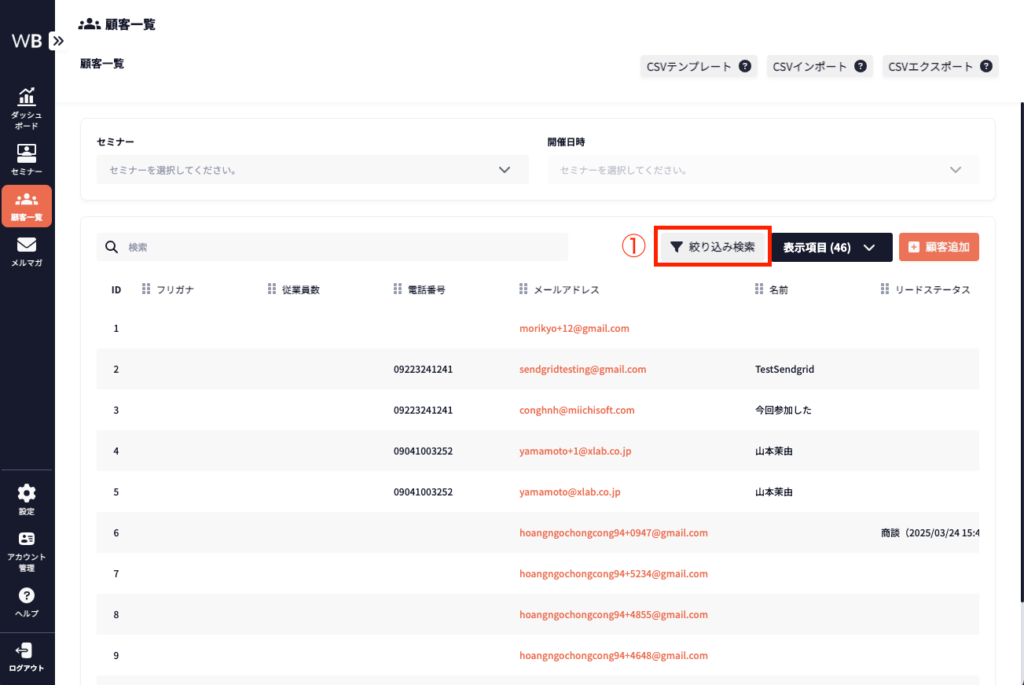
Task: Click the 顧客追加 button
Action: [x=938, y=247]
